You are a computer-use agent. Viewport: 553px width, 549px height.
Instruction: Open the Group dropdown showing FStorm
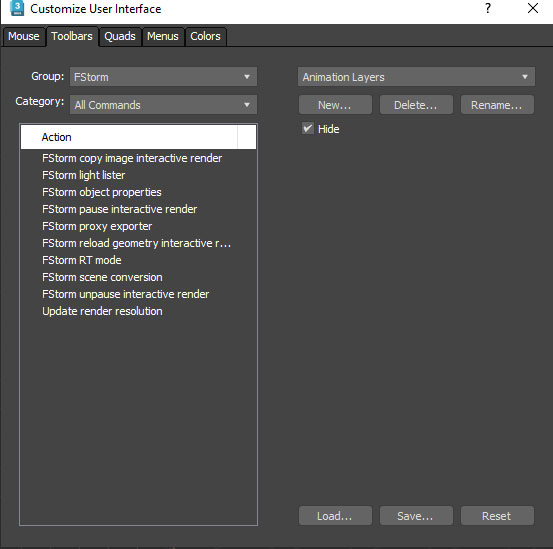coord(163,77)
